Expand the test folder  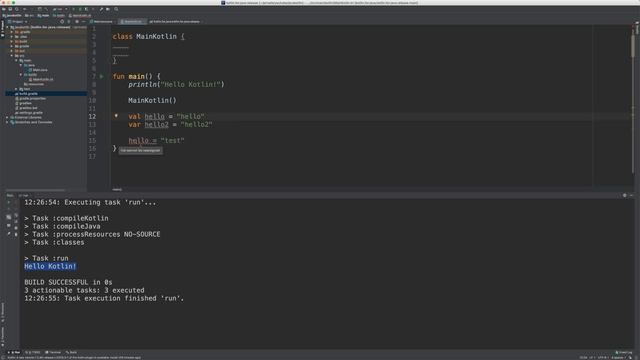pos(16,89)
